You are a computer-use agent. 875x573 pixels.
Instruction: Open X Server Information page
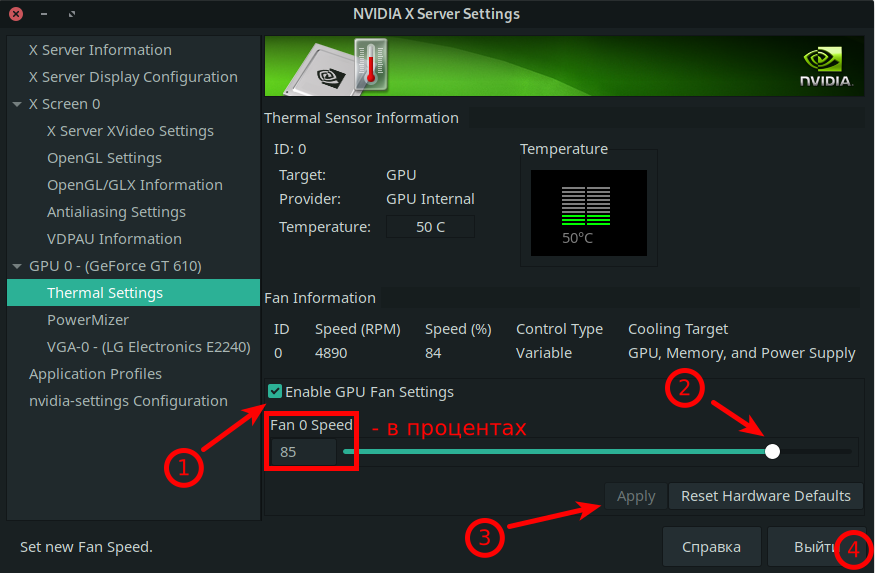(100, 50)
